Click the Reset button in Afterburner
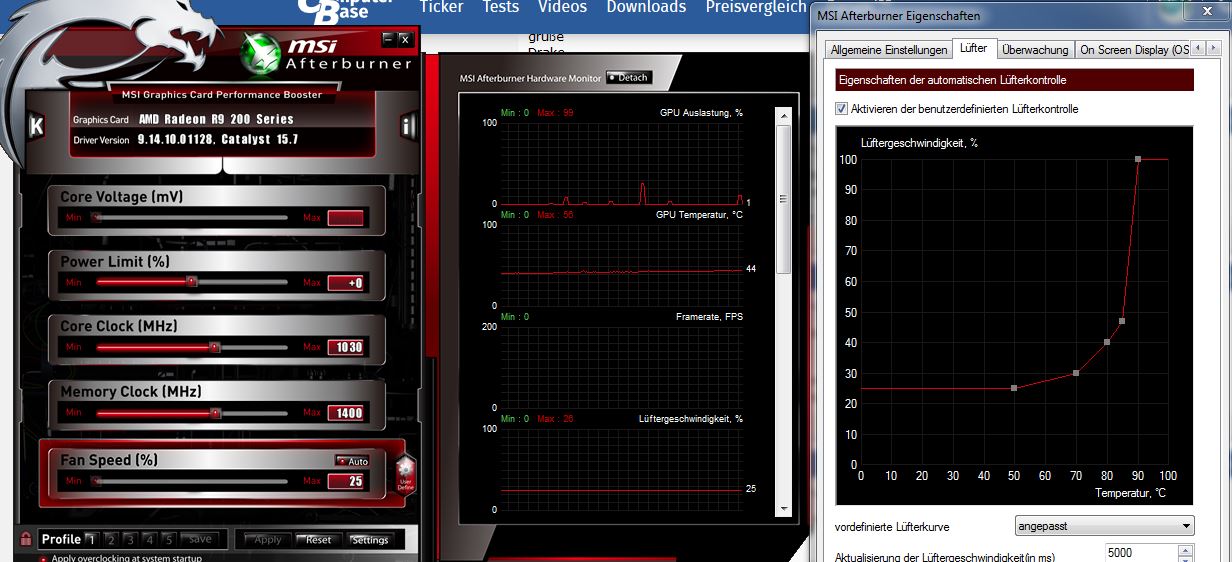This screenshot has width=1232, height=562. pyautogui.click(x=317, y=539)
